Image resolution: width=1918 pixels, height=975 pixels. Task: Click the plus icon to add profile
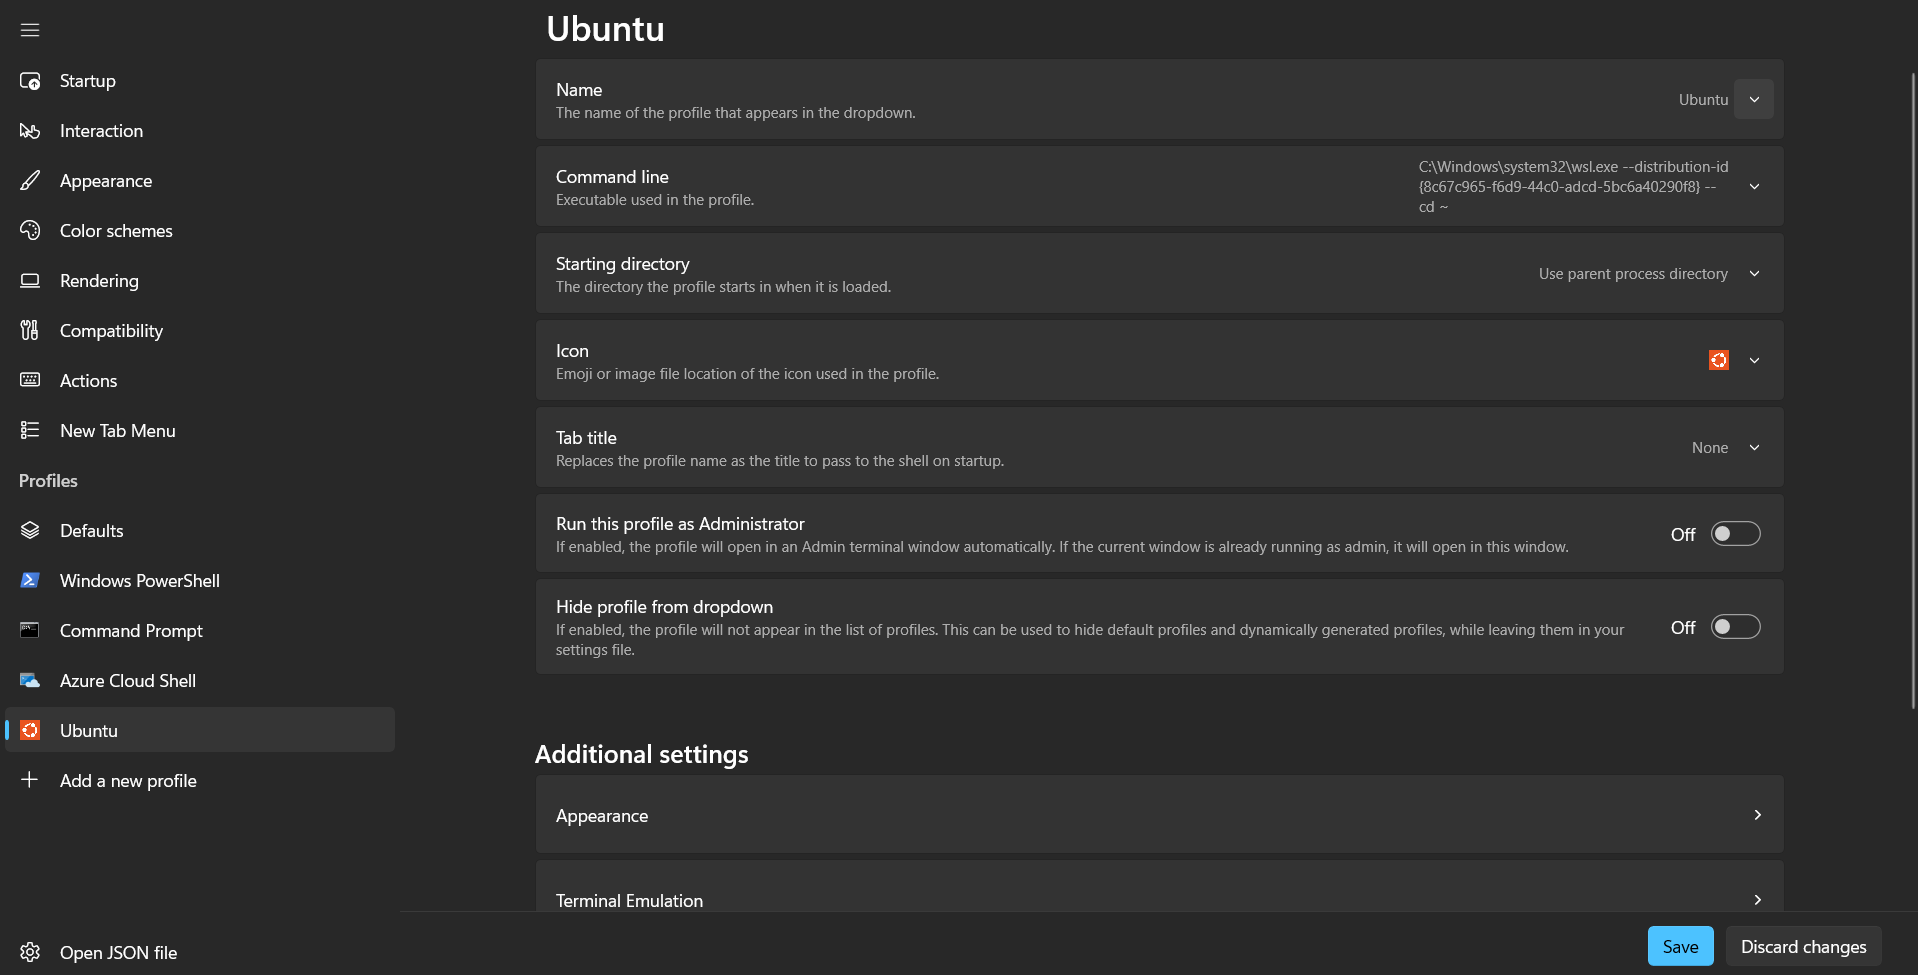coord(30,780)
